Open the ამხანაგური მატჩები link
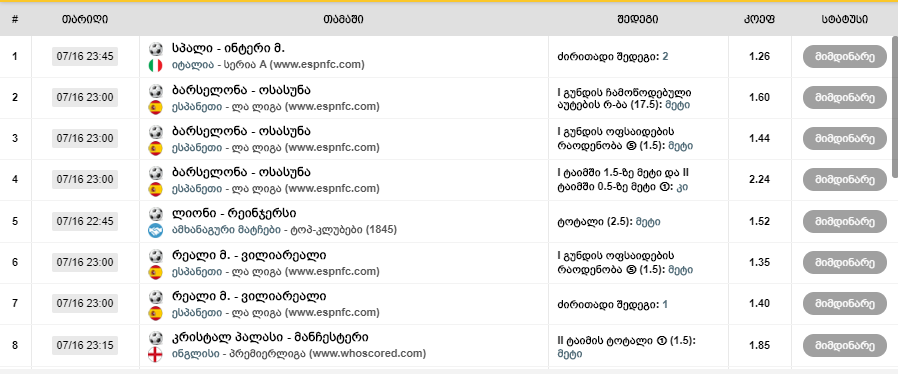 (x=226, y=230)
